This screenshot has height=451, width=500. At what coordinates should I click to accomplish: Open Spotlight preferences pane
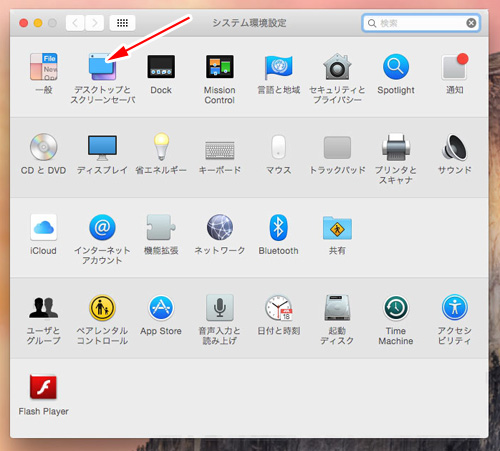pos(396,67)
